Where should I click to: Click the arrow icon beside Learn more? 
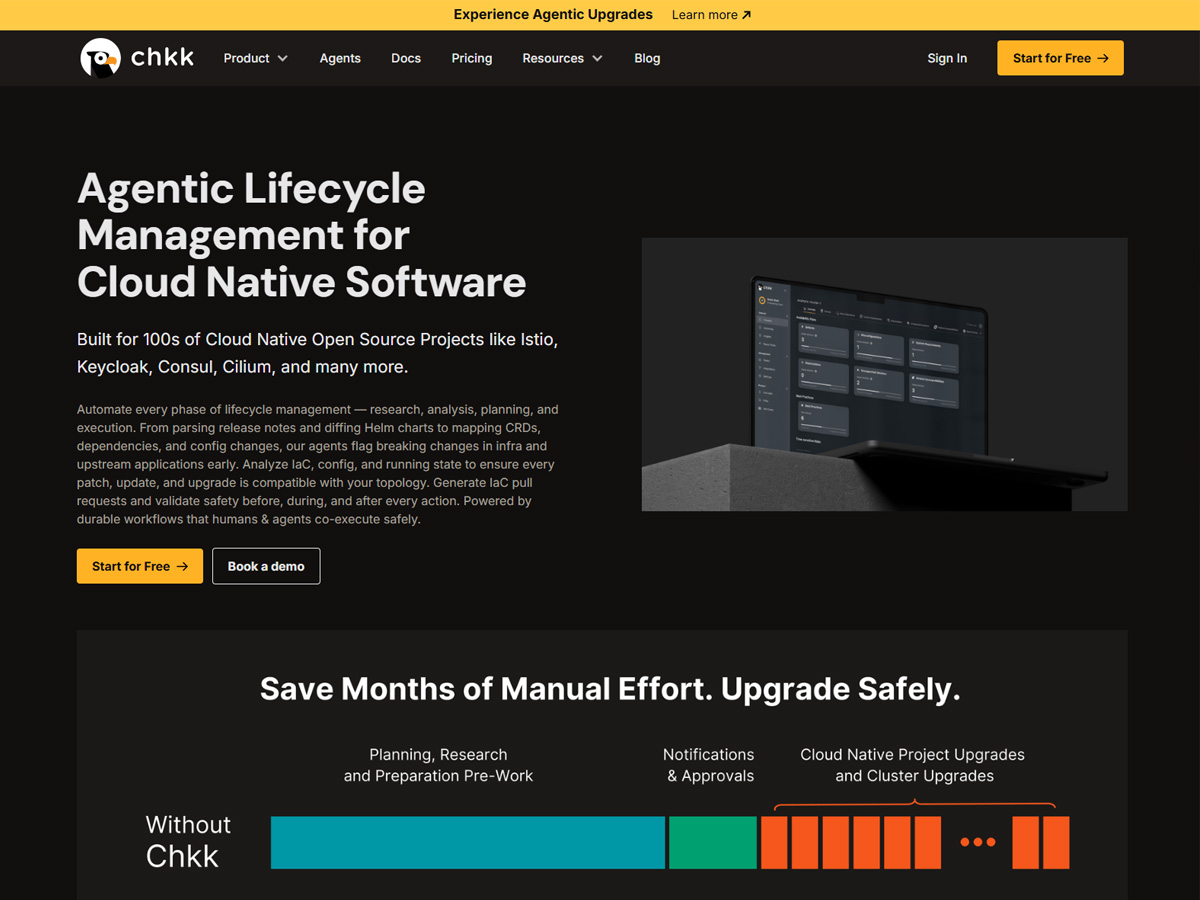point(746,15)
